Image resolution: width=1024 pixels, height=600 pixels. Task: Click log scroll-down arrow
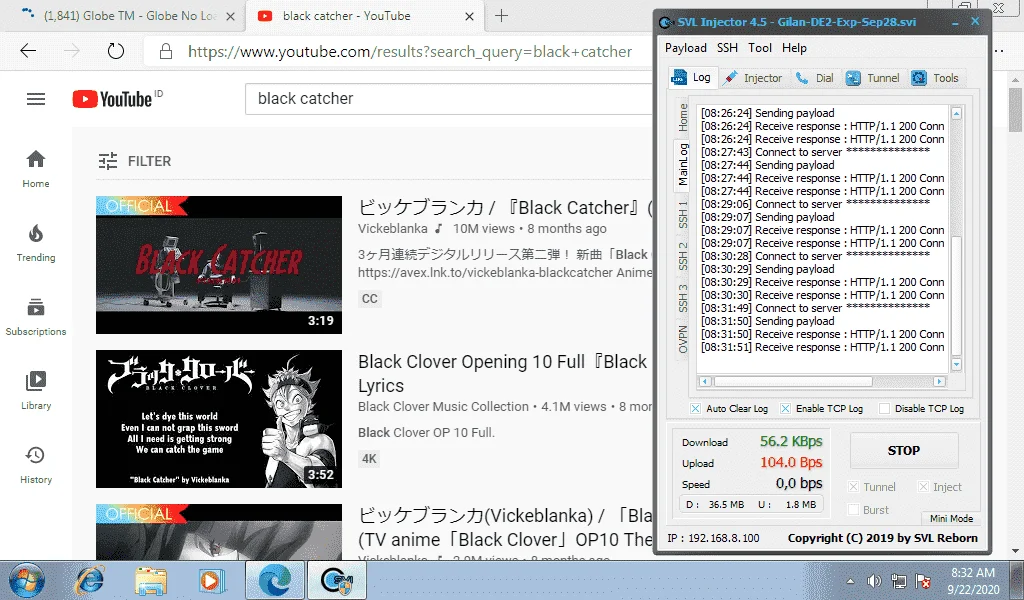coord(956,364)
